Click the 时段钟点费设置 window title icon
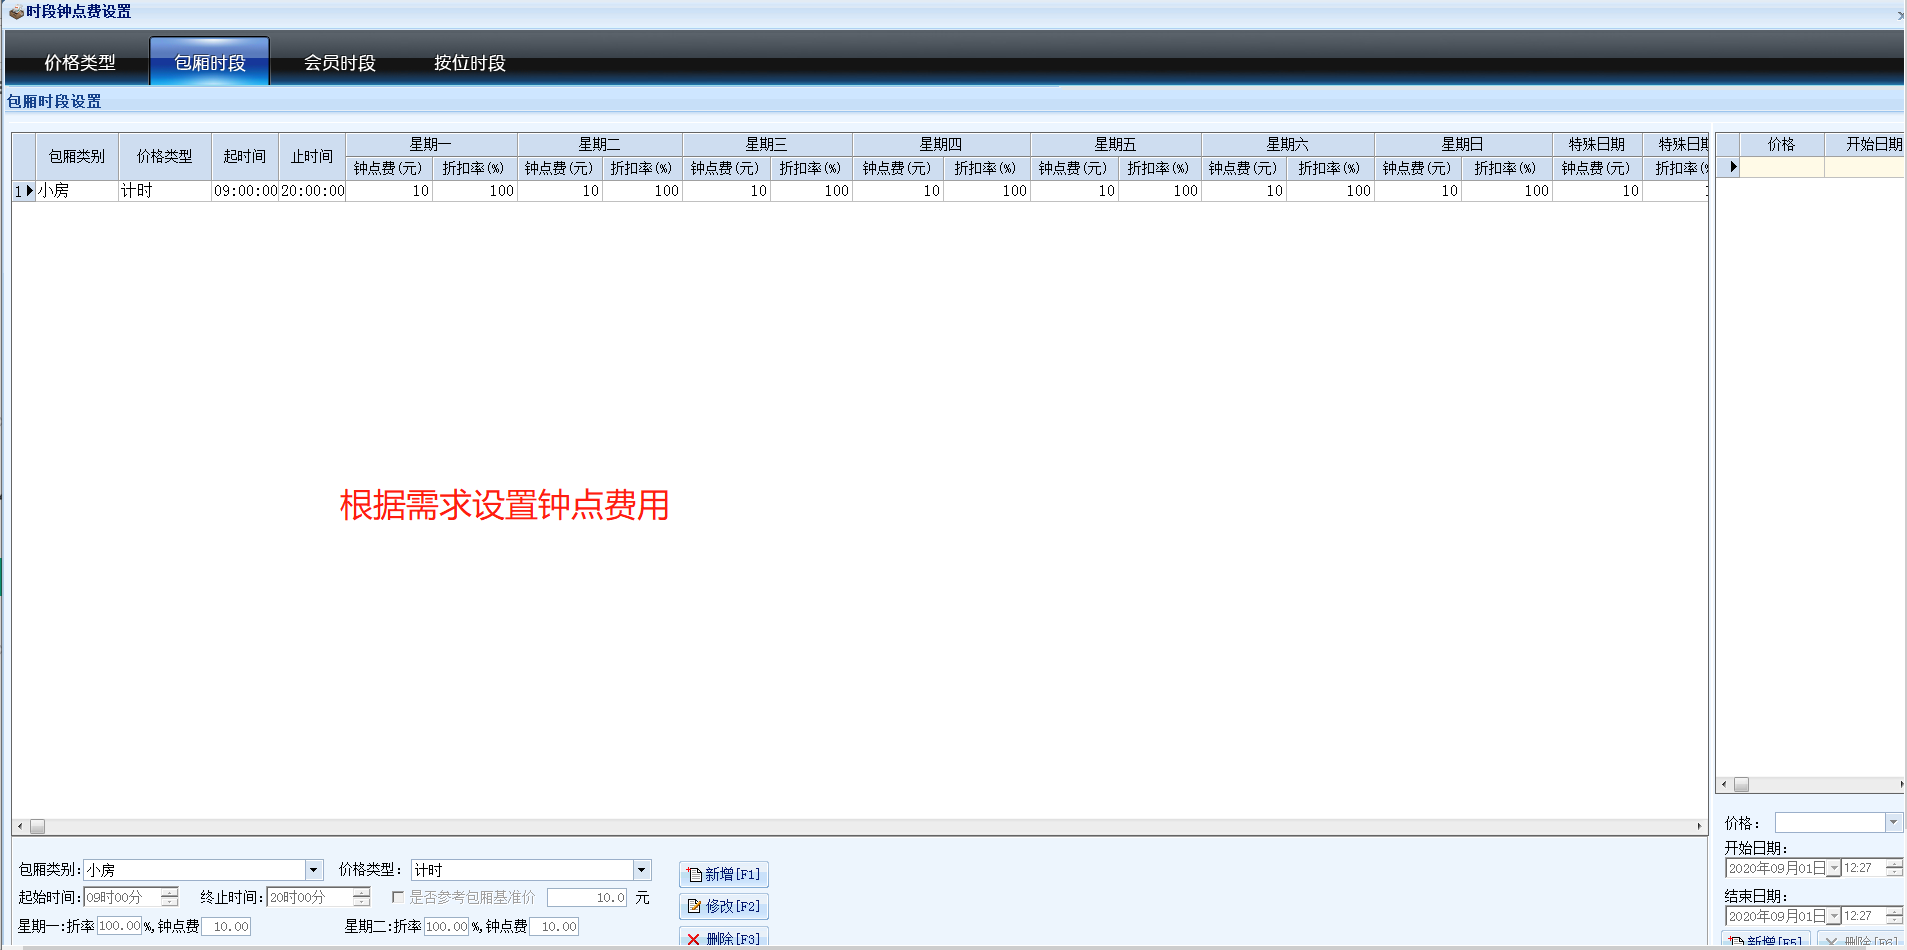Image resolution: width=1907 pixels, height=950 pixels. pos(16,12)
